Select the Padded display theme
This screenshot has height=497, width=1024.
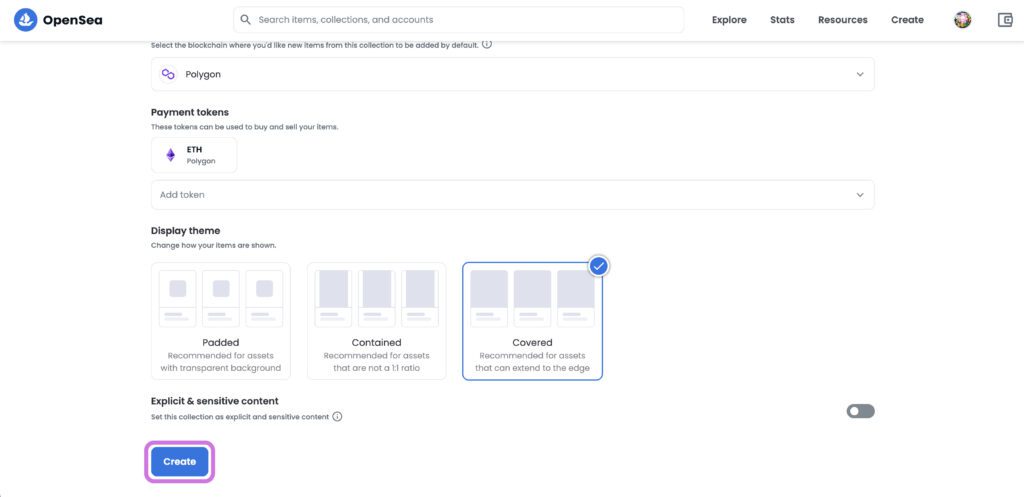pyautogui.click(x=221, y=321)
